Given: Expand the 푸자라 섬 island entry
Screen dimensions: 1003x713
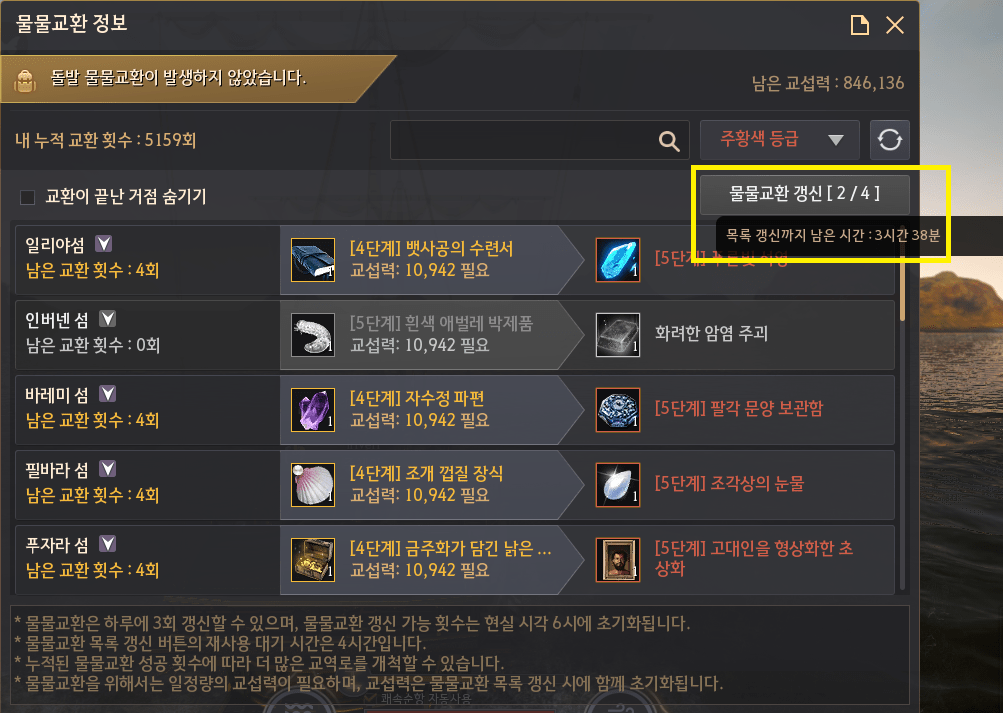Looking at the screenshot, I should coord(107,544).
